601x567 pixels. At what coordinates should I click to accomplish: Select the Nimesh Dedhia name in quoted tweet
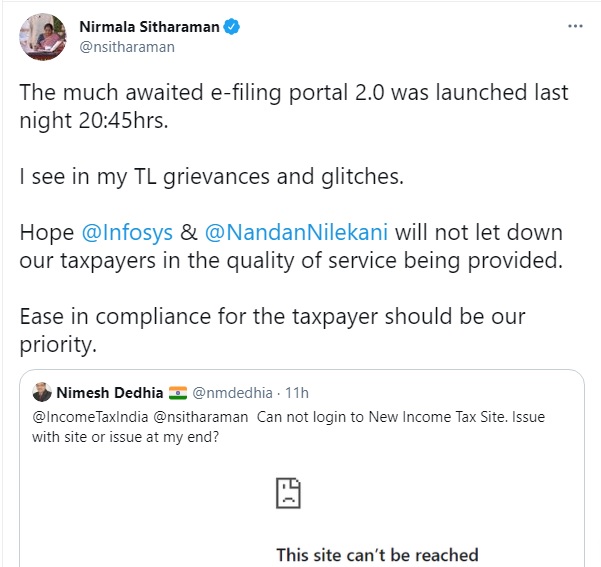pyautogui.click(x=108, y=391)
